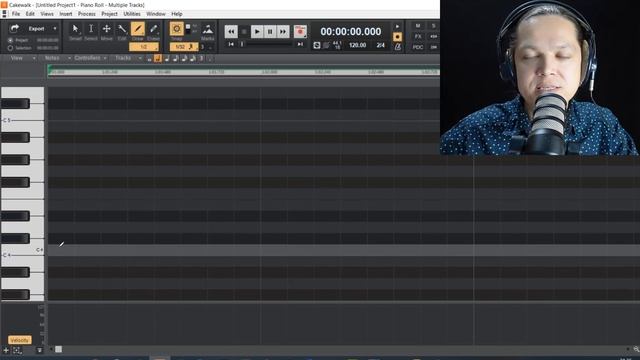Click the Rewind transport button
640x360 pixels.
coord(231,31)
